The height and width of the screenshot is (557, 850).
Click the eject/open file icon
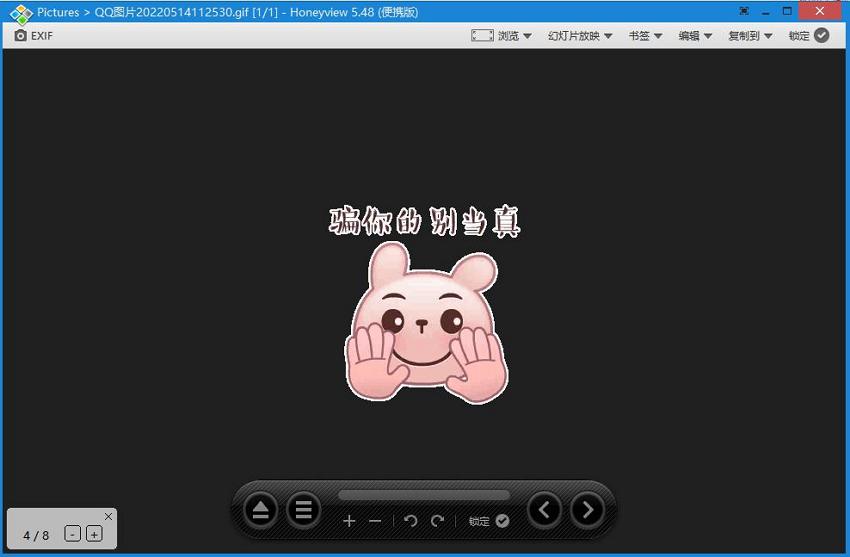[x=261, y=511]
